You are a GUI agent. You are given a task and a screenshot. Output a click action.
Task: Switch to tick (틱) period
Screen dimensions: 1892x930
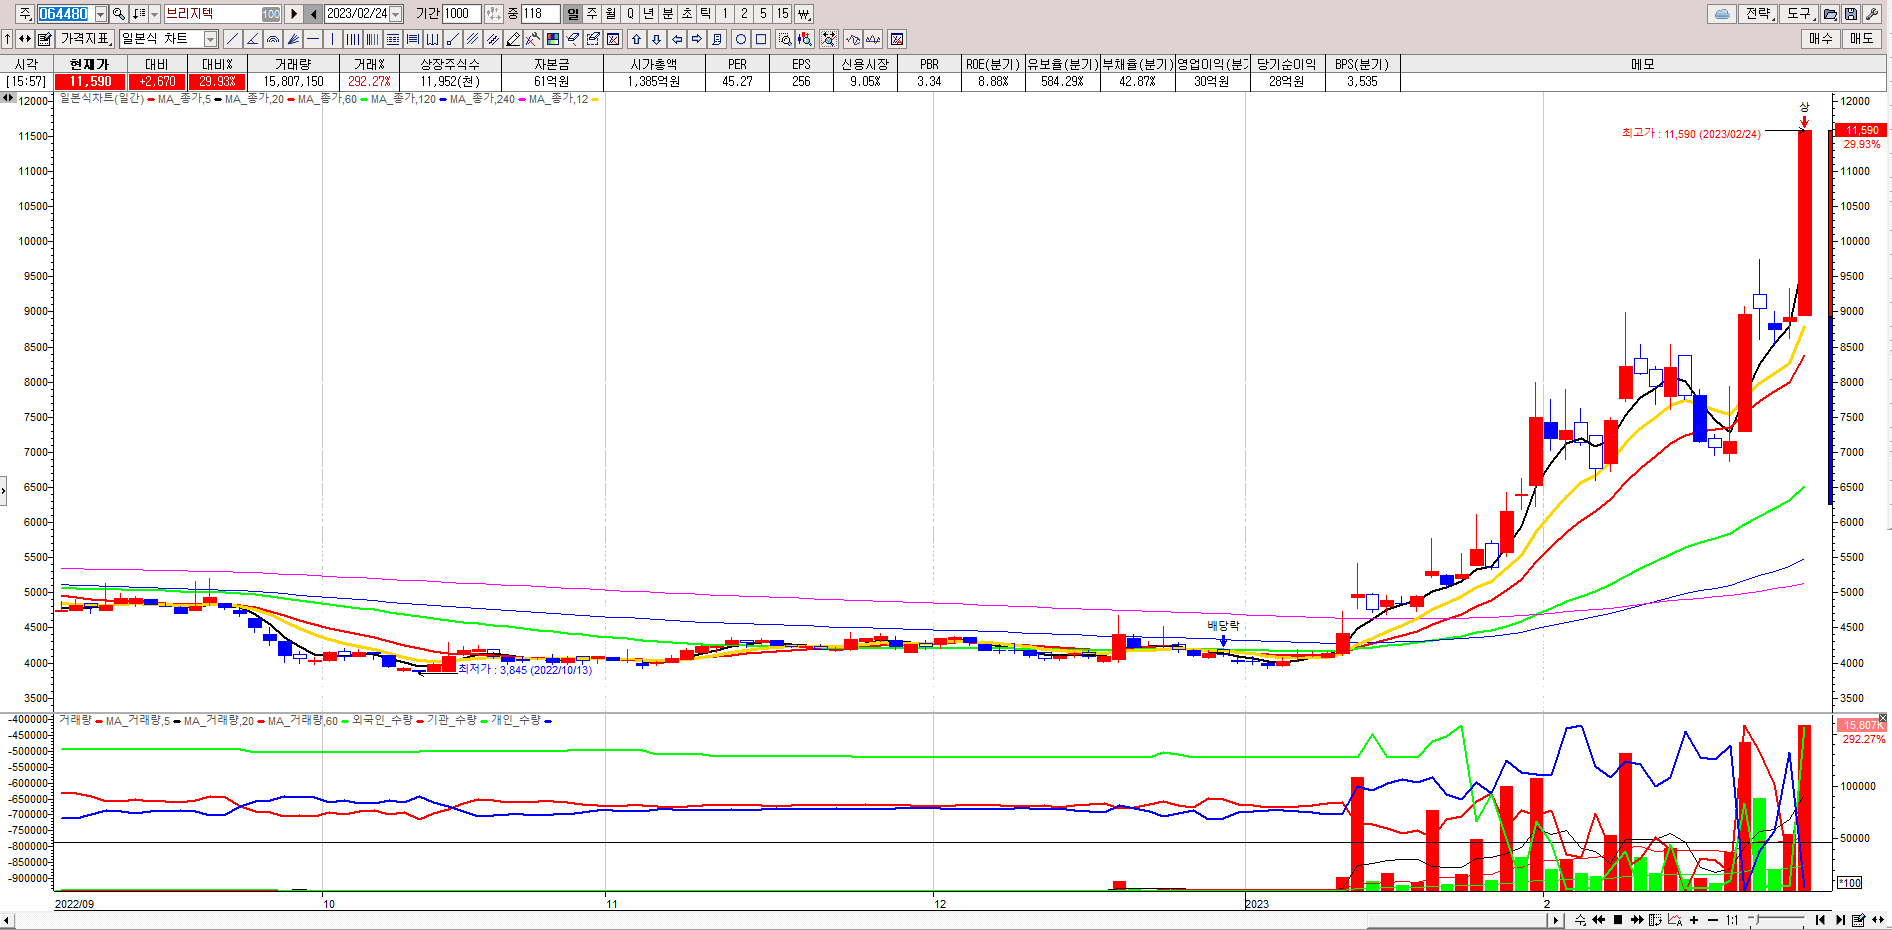point(706,14)
